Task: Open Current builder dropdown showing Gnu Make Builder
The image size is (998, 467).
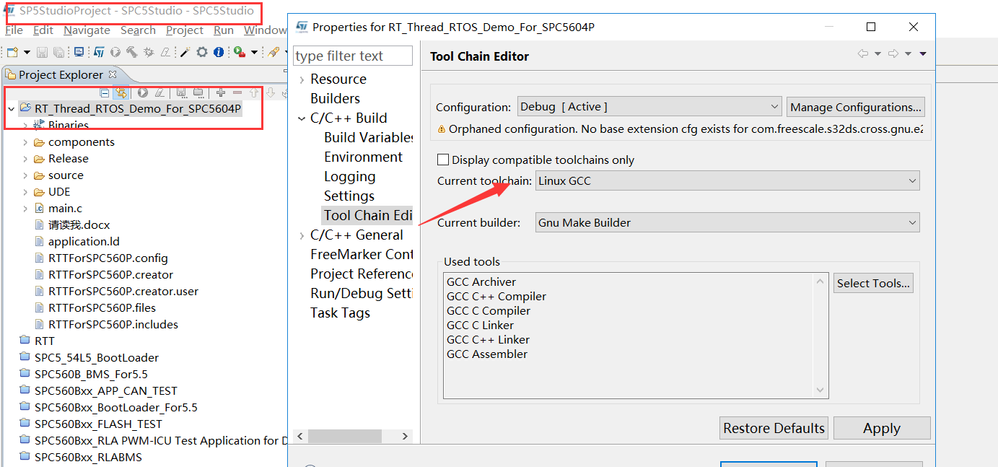Action: pyautogui.click(x=727, y=223)
